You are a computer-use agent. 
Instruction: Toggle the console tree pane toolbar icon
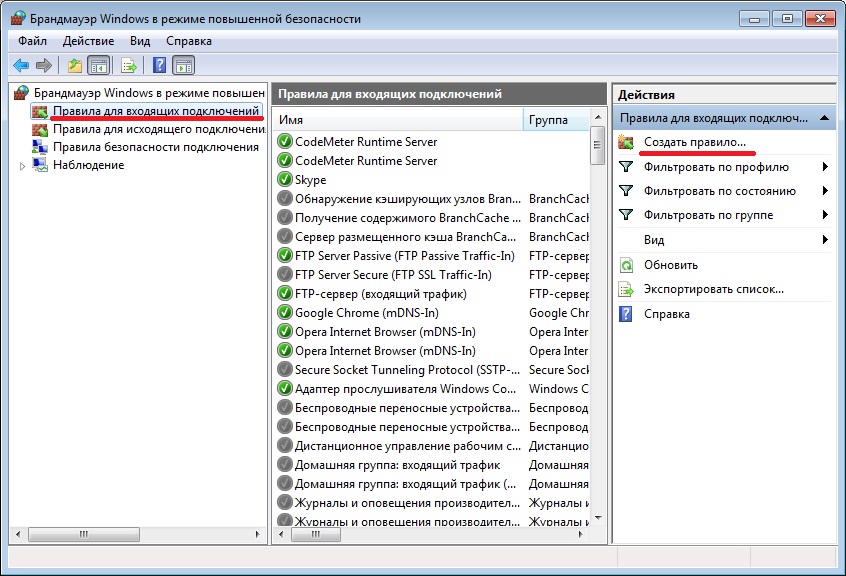(99, 66)
